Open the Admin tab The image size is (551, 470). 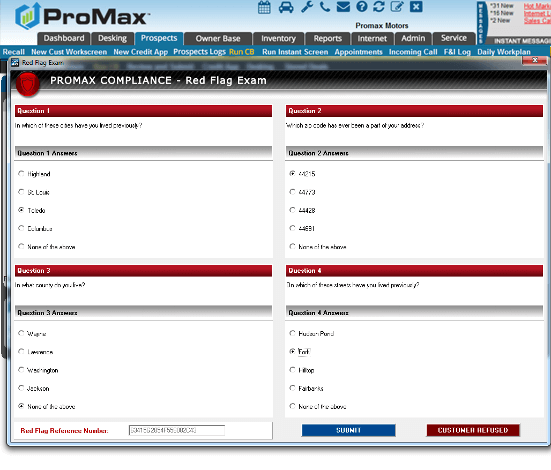point(413,38)
